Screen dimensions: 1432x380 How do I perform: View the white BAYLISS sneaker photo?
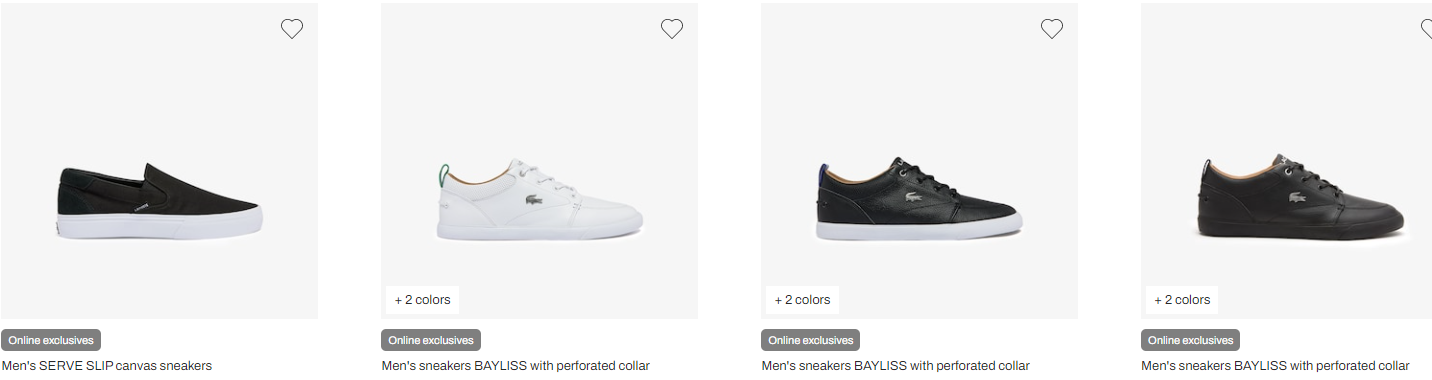click(x=539, y=161)
